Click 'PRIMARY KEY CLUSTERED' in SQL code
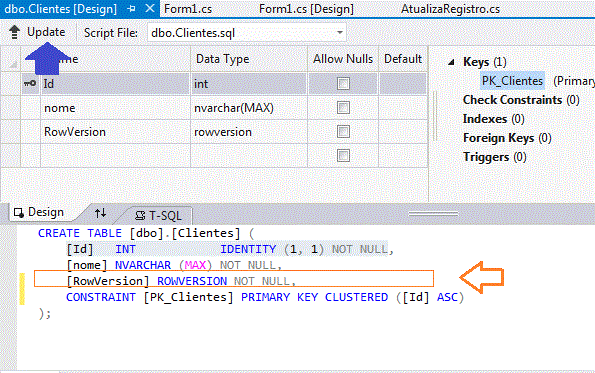The image size is (595, 373). (315, 297)
